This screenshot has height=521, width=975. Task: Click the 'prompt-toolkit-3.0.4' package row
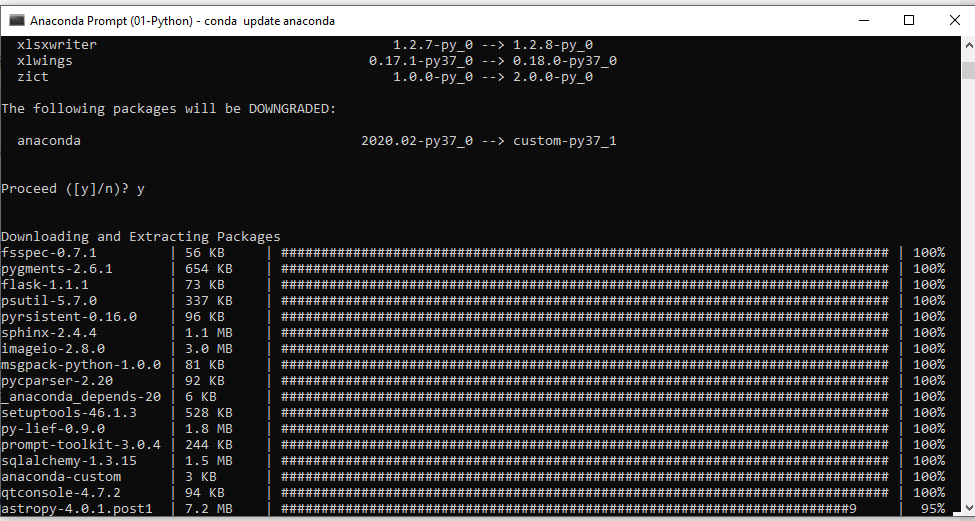(x=473, y=445)
